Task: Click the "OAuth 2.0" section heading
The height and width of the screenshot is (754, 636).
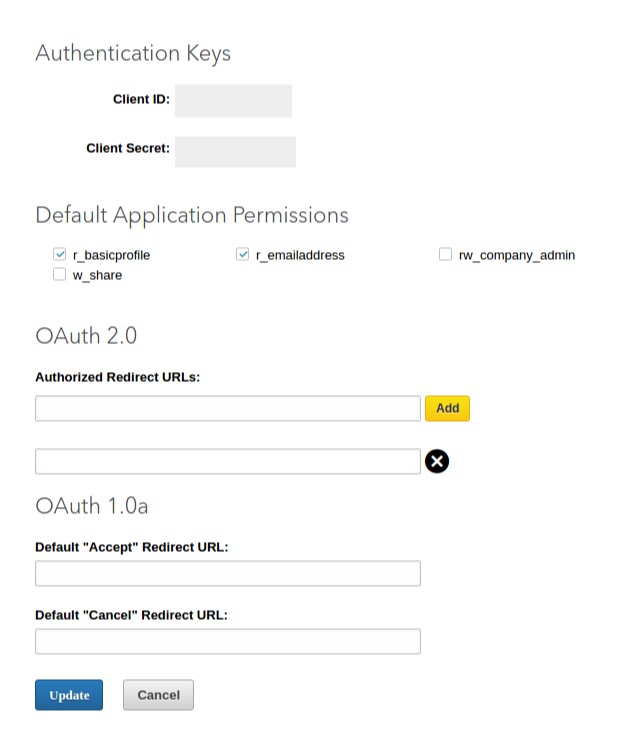Action: pyautogui.click(x=86, y=335)
